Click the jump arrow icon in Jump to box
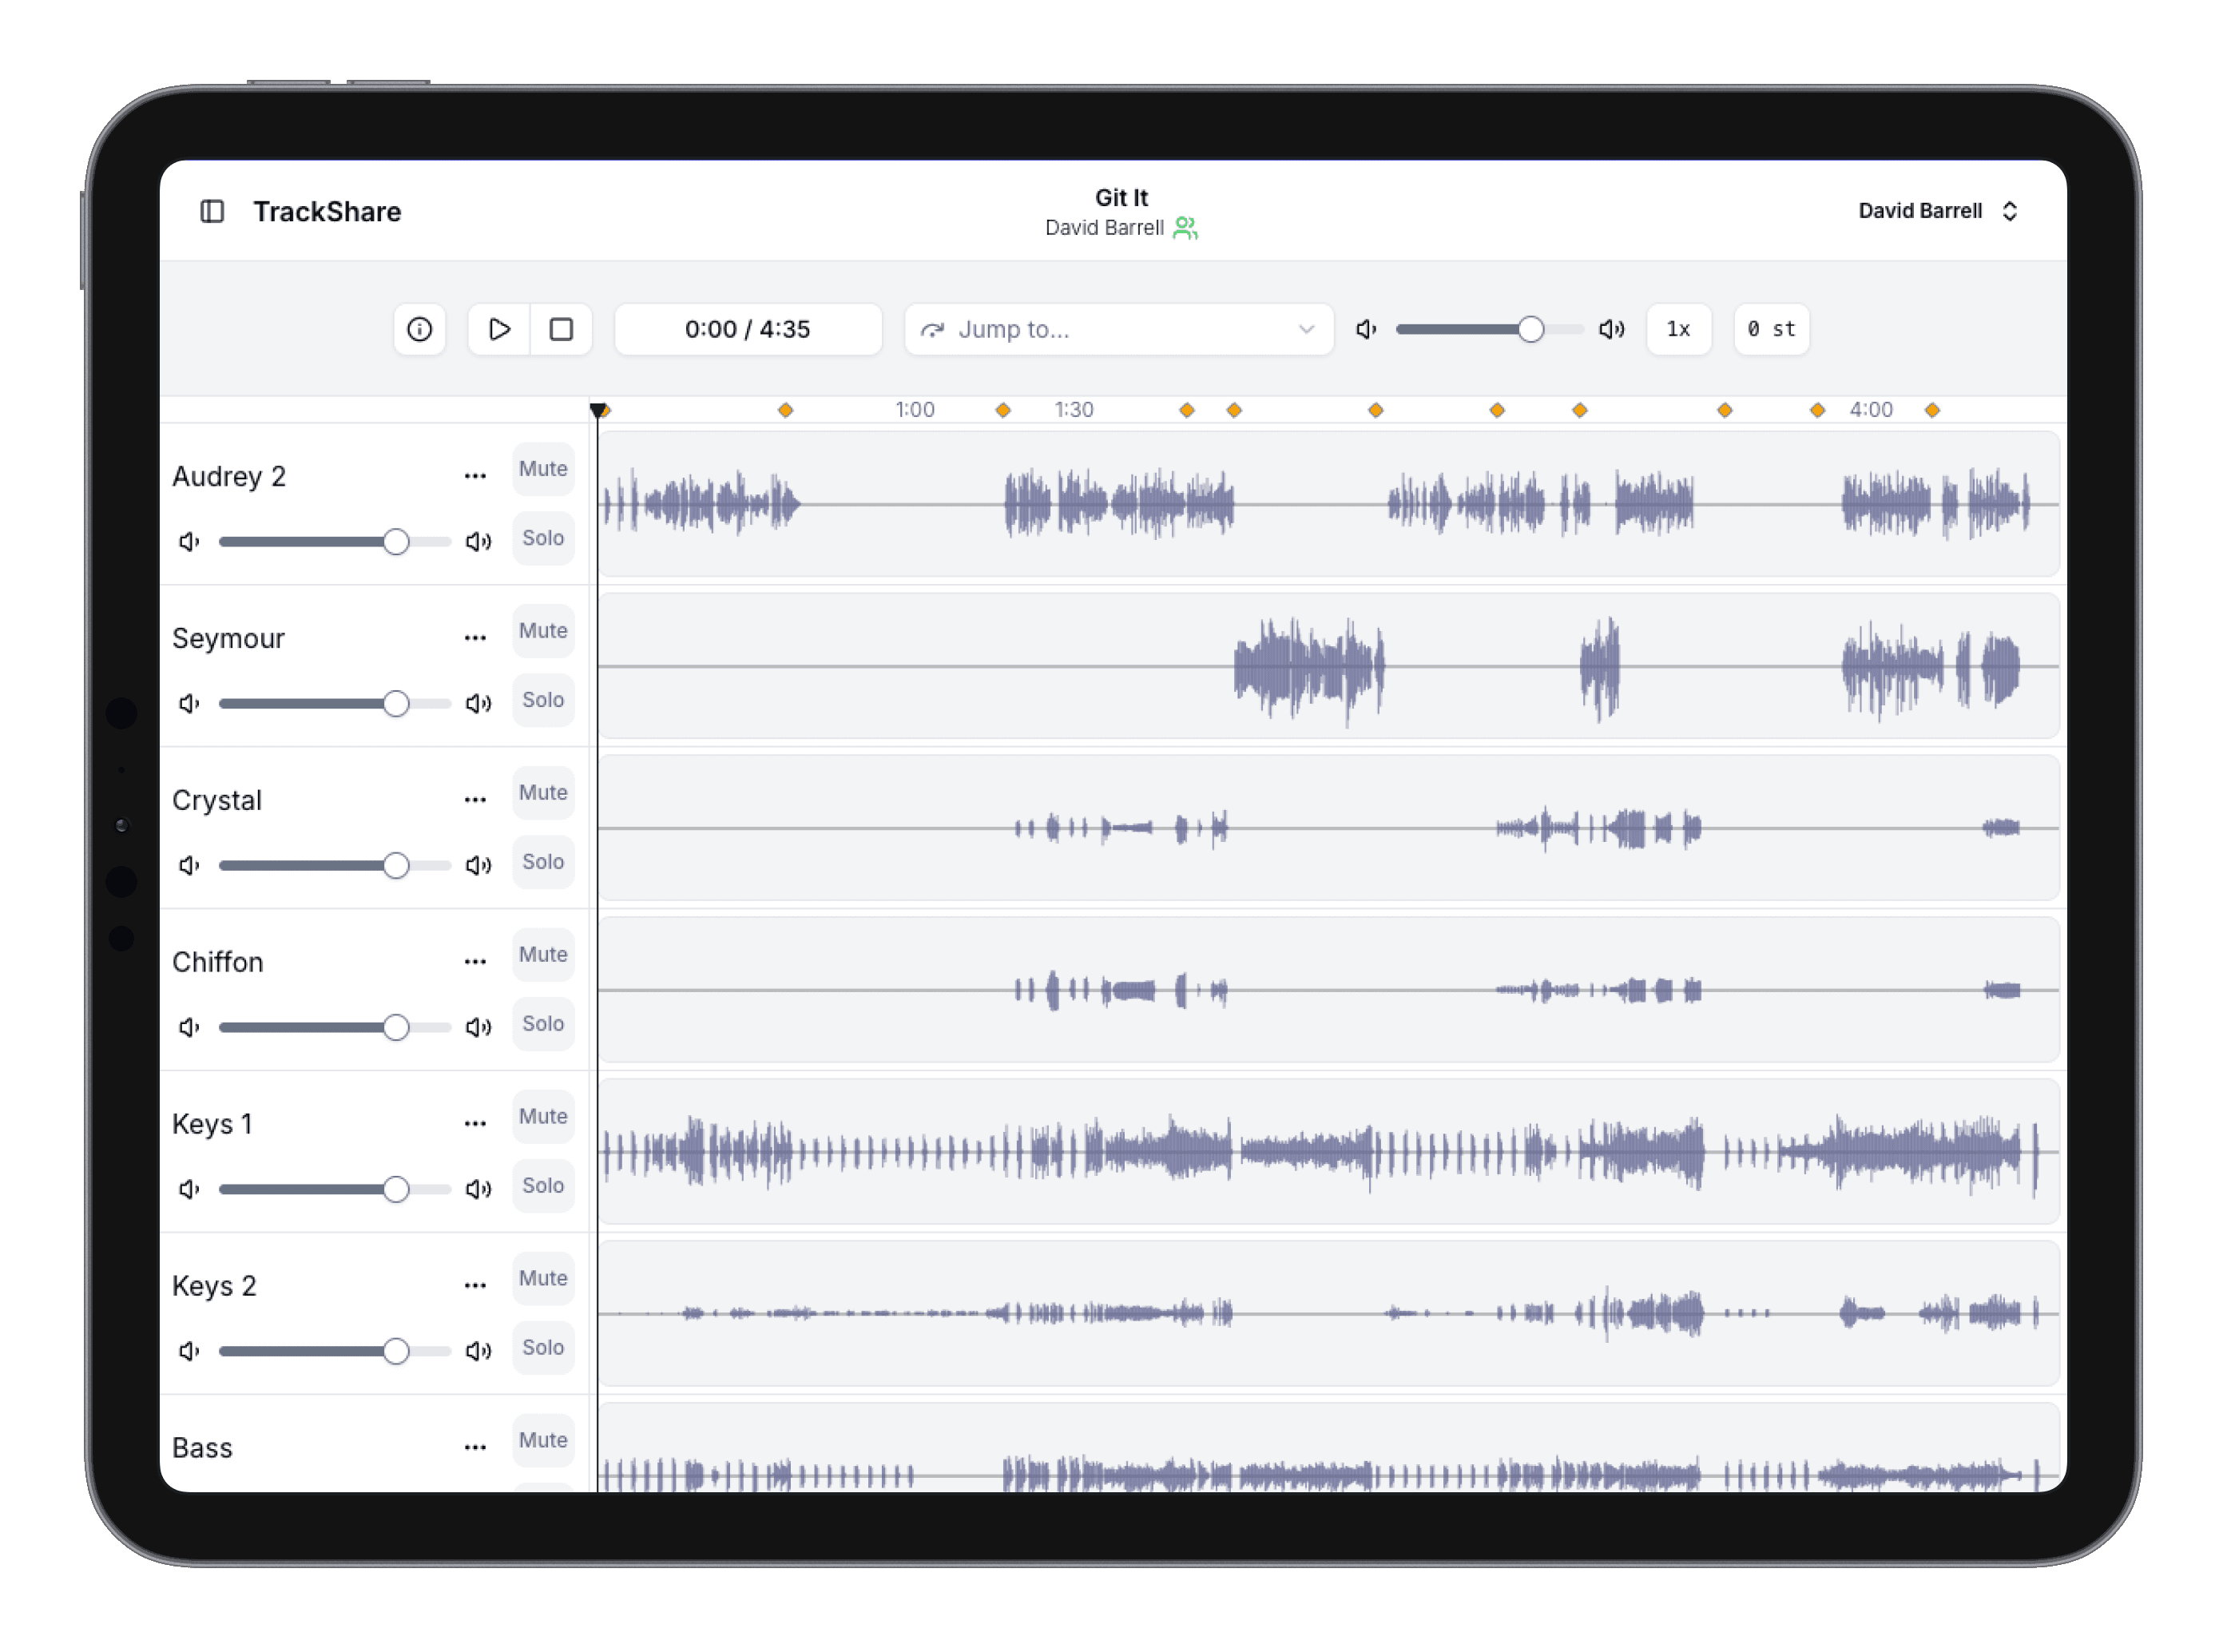Screen dimensions: 2227x1652 coord(933,329)
